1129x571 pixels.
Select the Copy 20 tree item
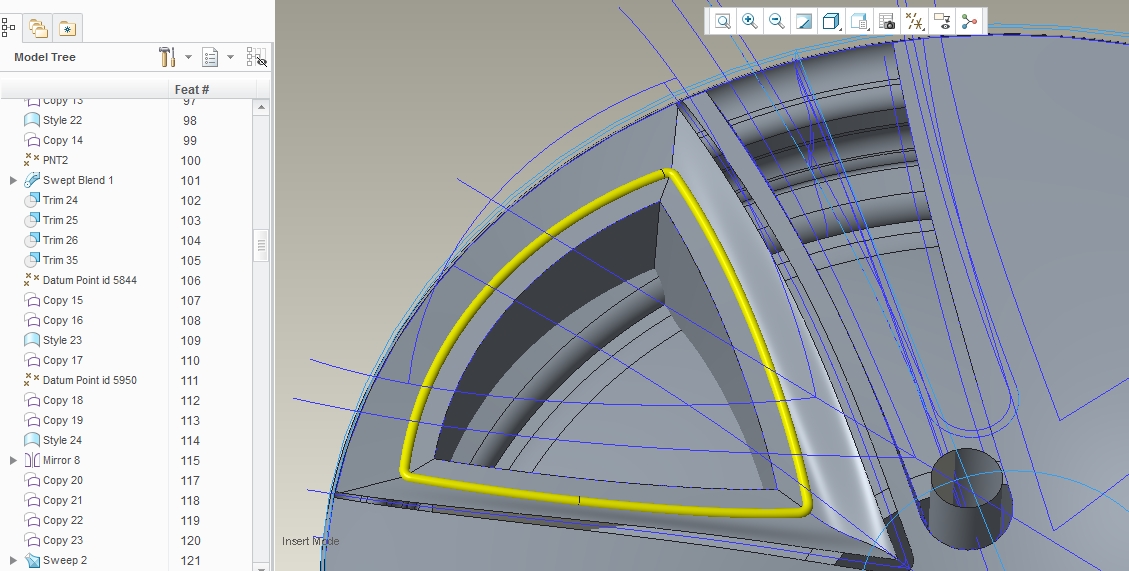pos(63,480)
